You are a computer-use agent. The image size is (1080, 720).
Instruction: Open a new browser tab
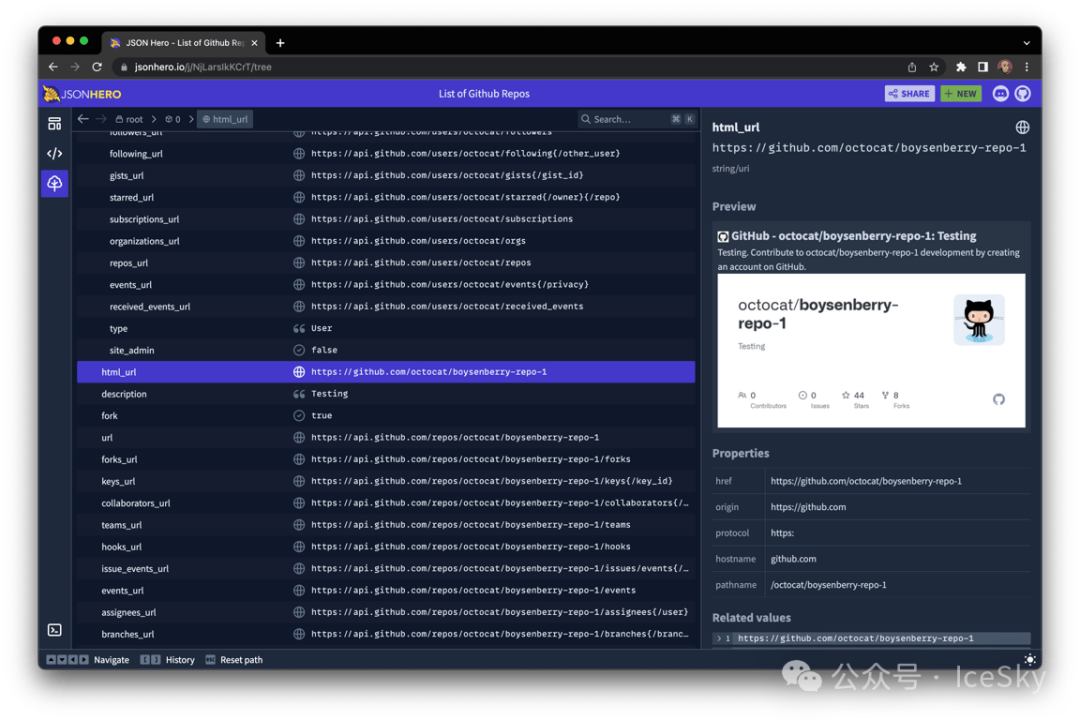(x=280, y=43)
